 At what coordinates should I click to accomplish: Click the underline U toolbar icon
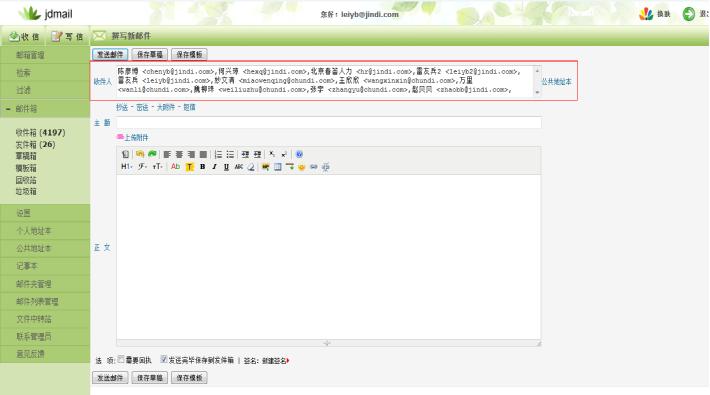click(226, 167)
